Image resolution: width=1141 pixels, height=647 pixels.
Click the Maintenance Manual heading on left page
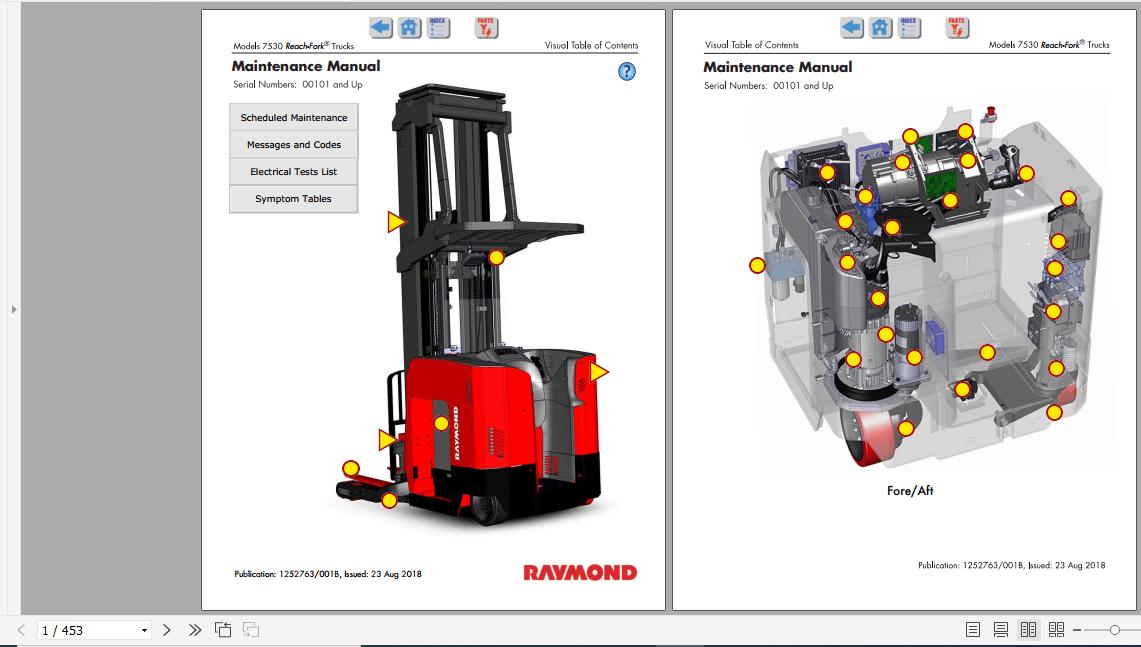(306, 66)
